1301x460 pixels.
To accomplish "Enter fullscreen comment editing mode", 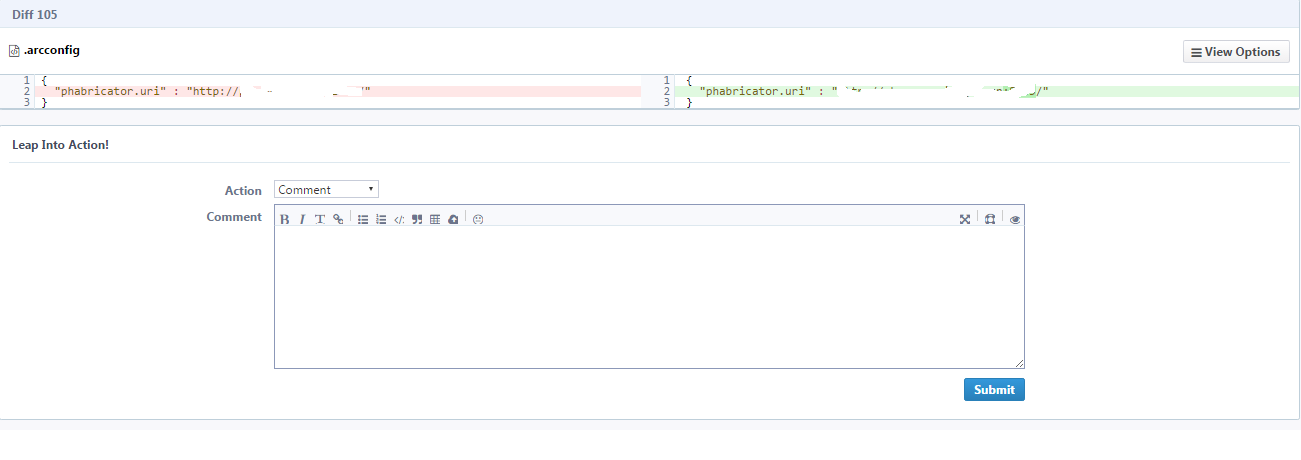I will coord(965,219).
